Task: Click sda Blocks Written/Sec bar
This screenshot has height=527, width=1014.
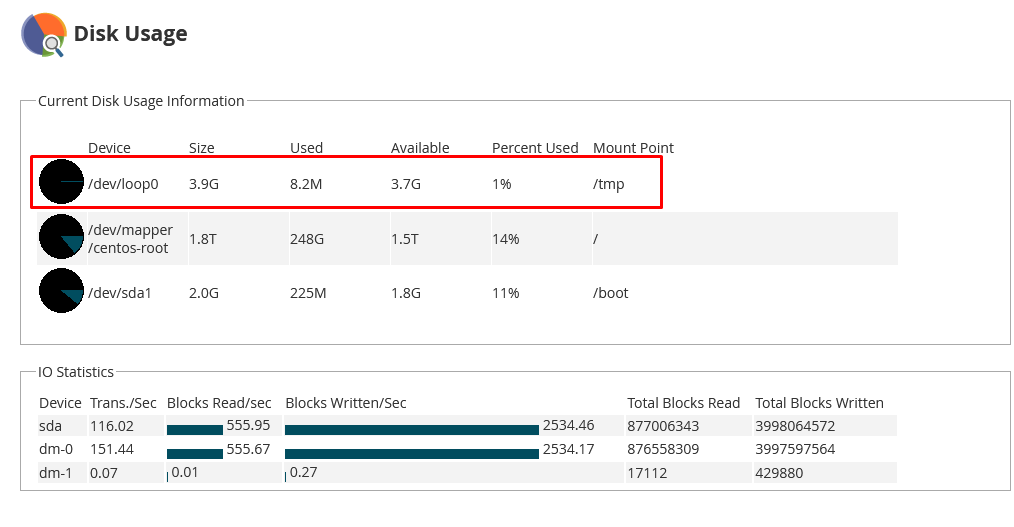Action: pos(411,429)
